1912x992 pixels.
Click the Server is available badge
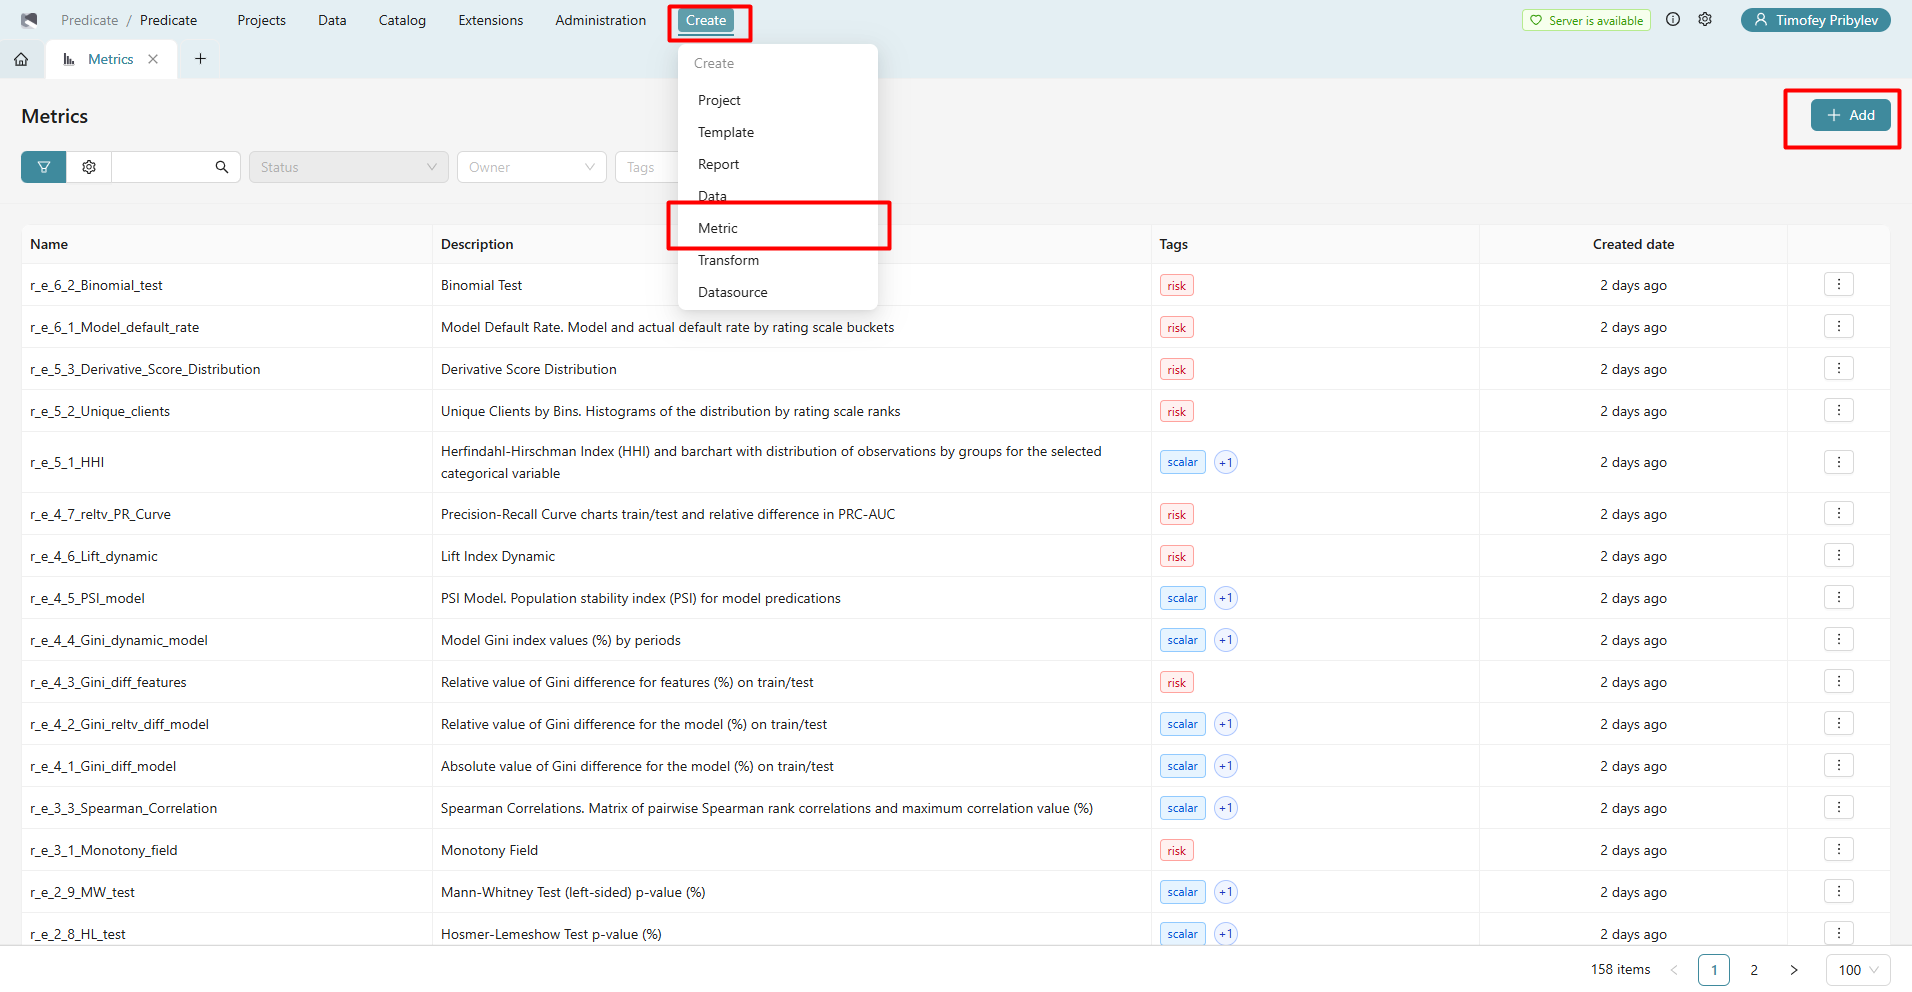[x=1586, y=20]
